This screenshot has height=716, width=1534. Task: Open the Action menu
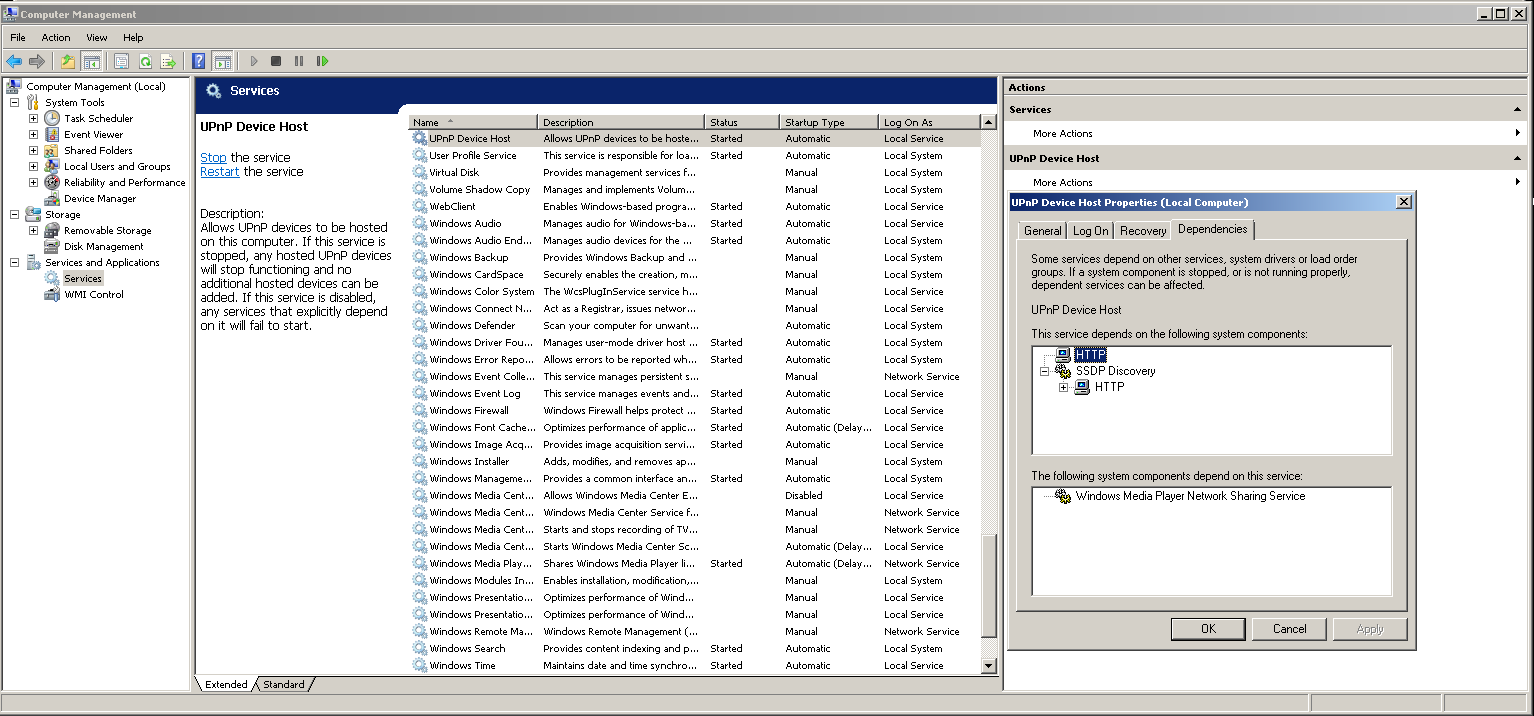point(56,37)
